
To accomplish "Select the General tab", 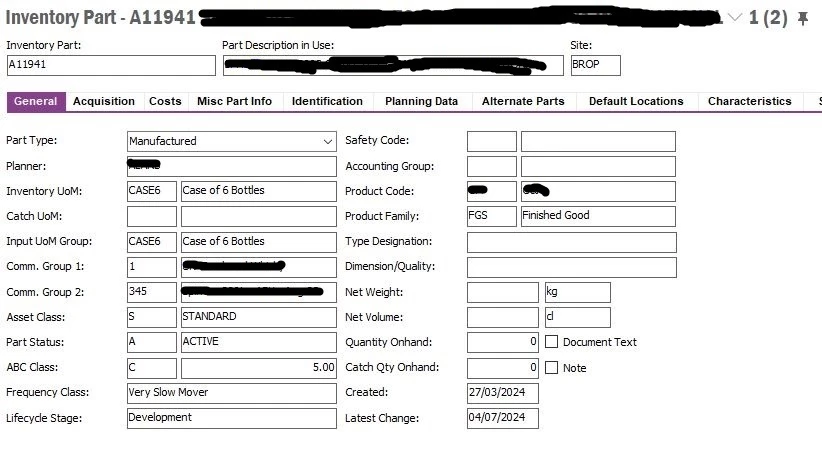I will 36,101.
